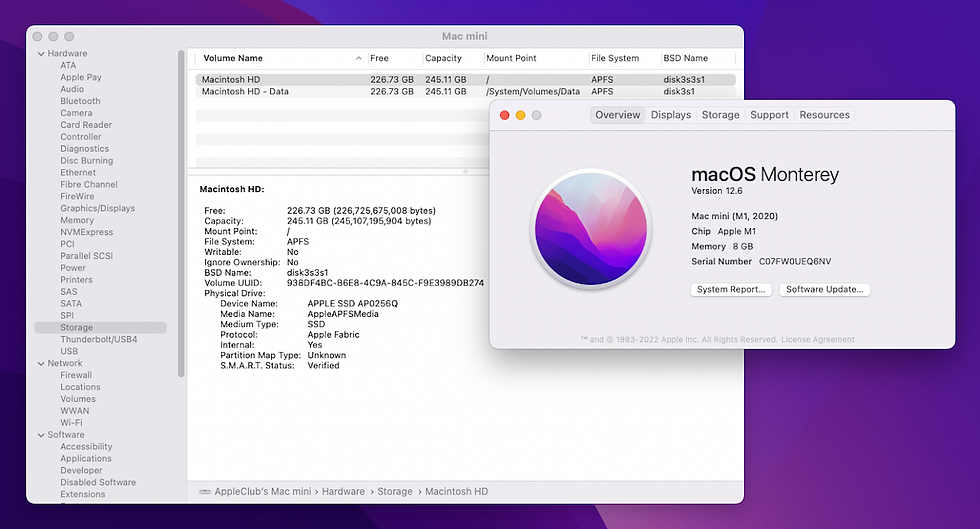Click the Capacity column header
980x529 pixels.
[443, 58]
